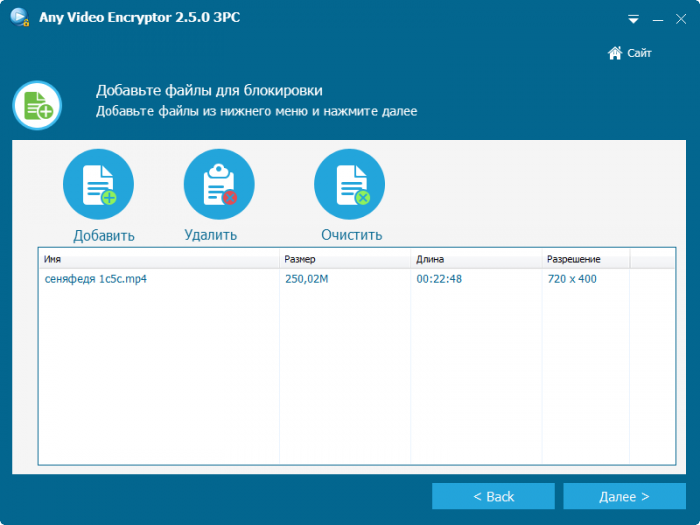700x525 pixels.
Task: Close the Any Video Encryptor window
Action: coord(682,18)
